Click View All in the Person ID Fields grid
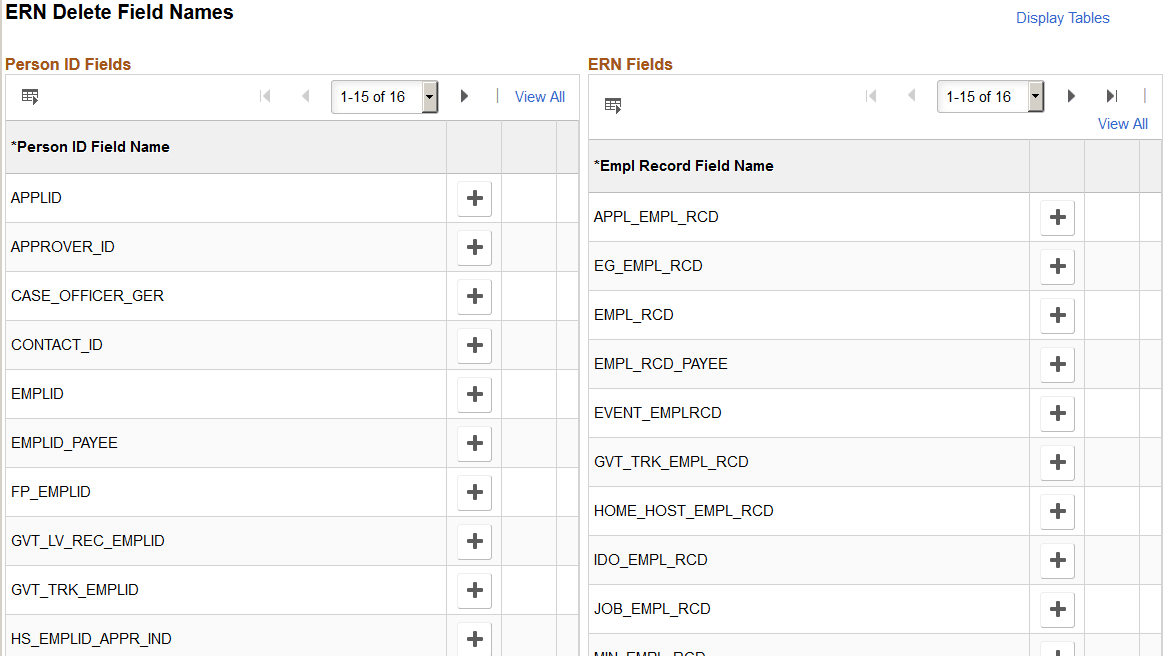Screen dimensions: 1172x656 pos(539,96)
